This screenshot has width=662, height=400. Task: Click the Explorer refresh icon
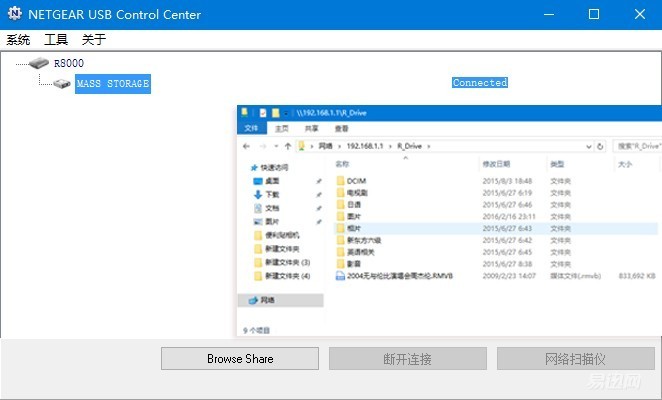(x=600, y=147)
